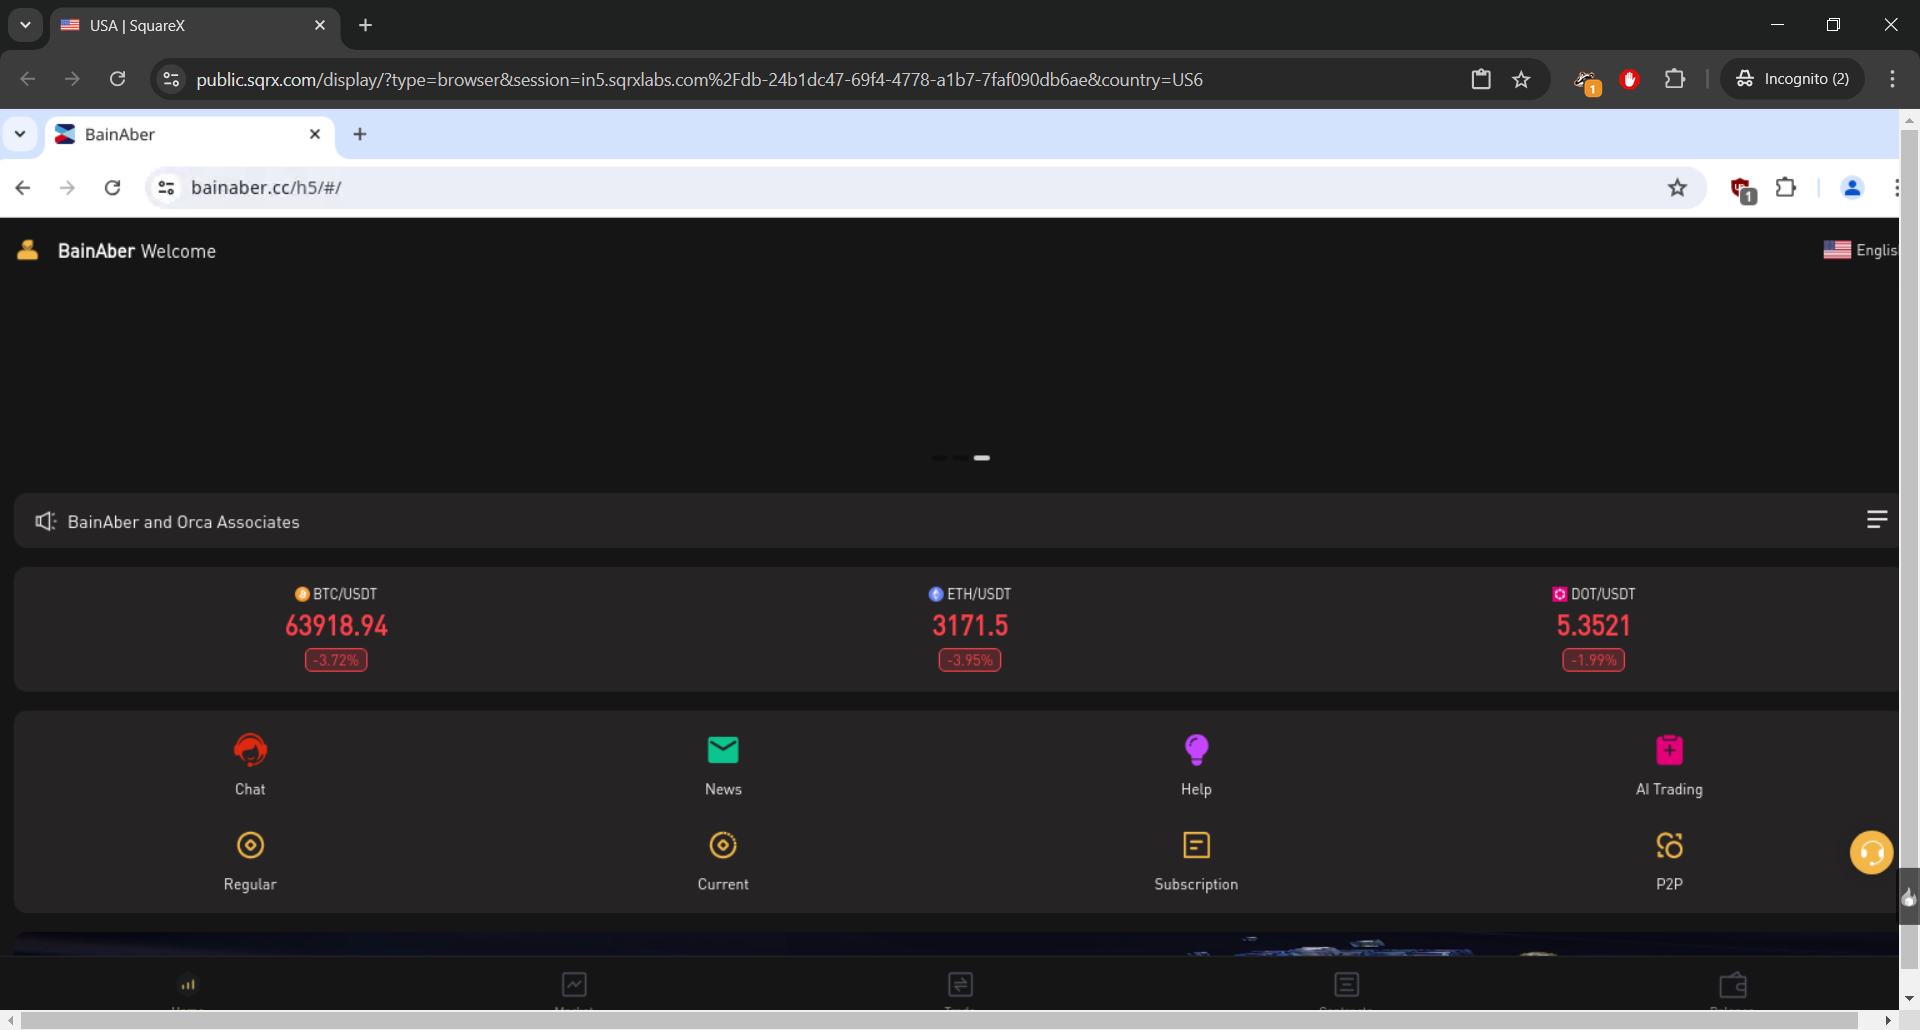Open the BTC/USDT price ticker
This screenshot has height=1030, width=1920.
pos(336,626)
